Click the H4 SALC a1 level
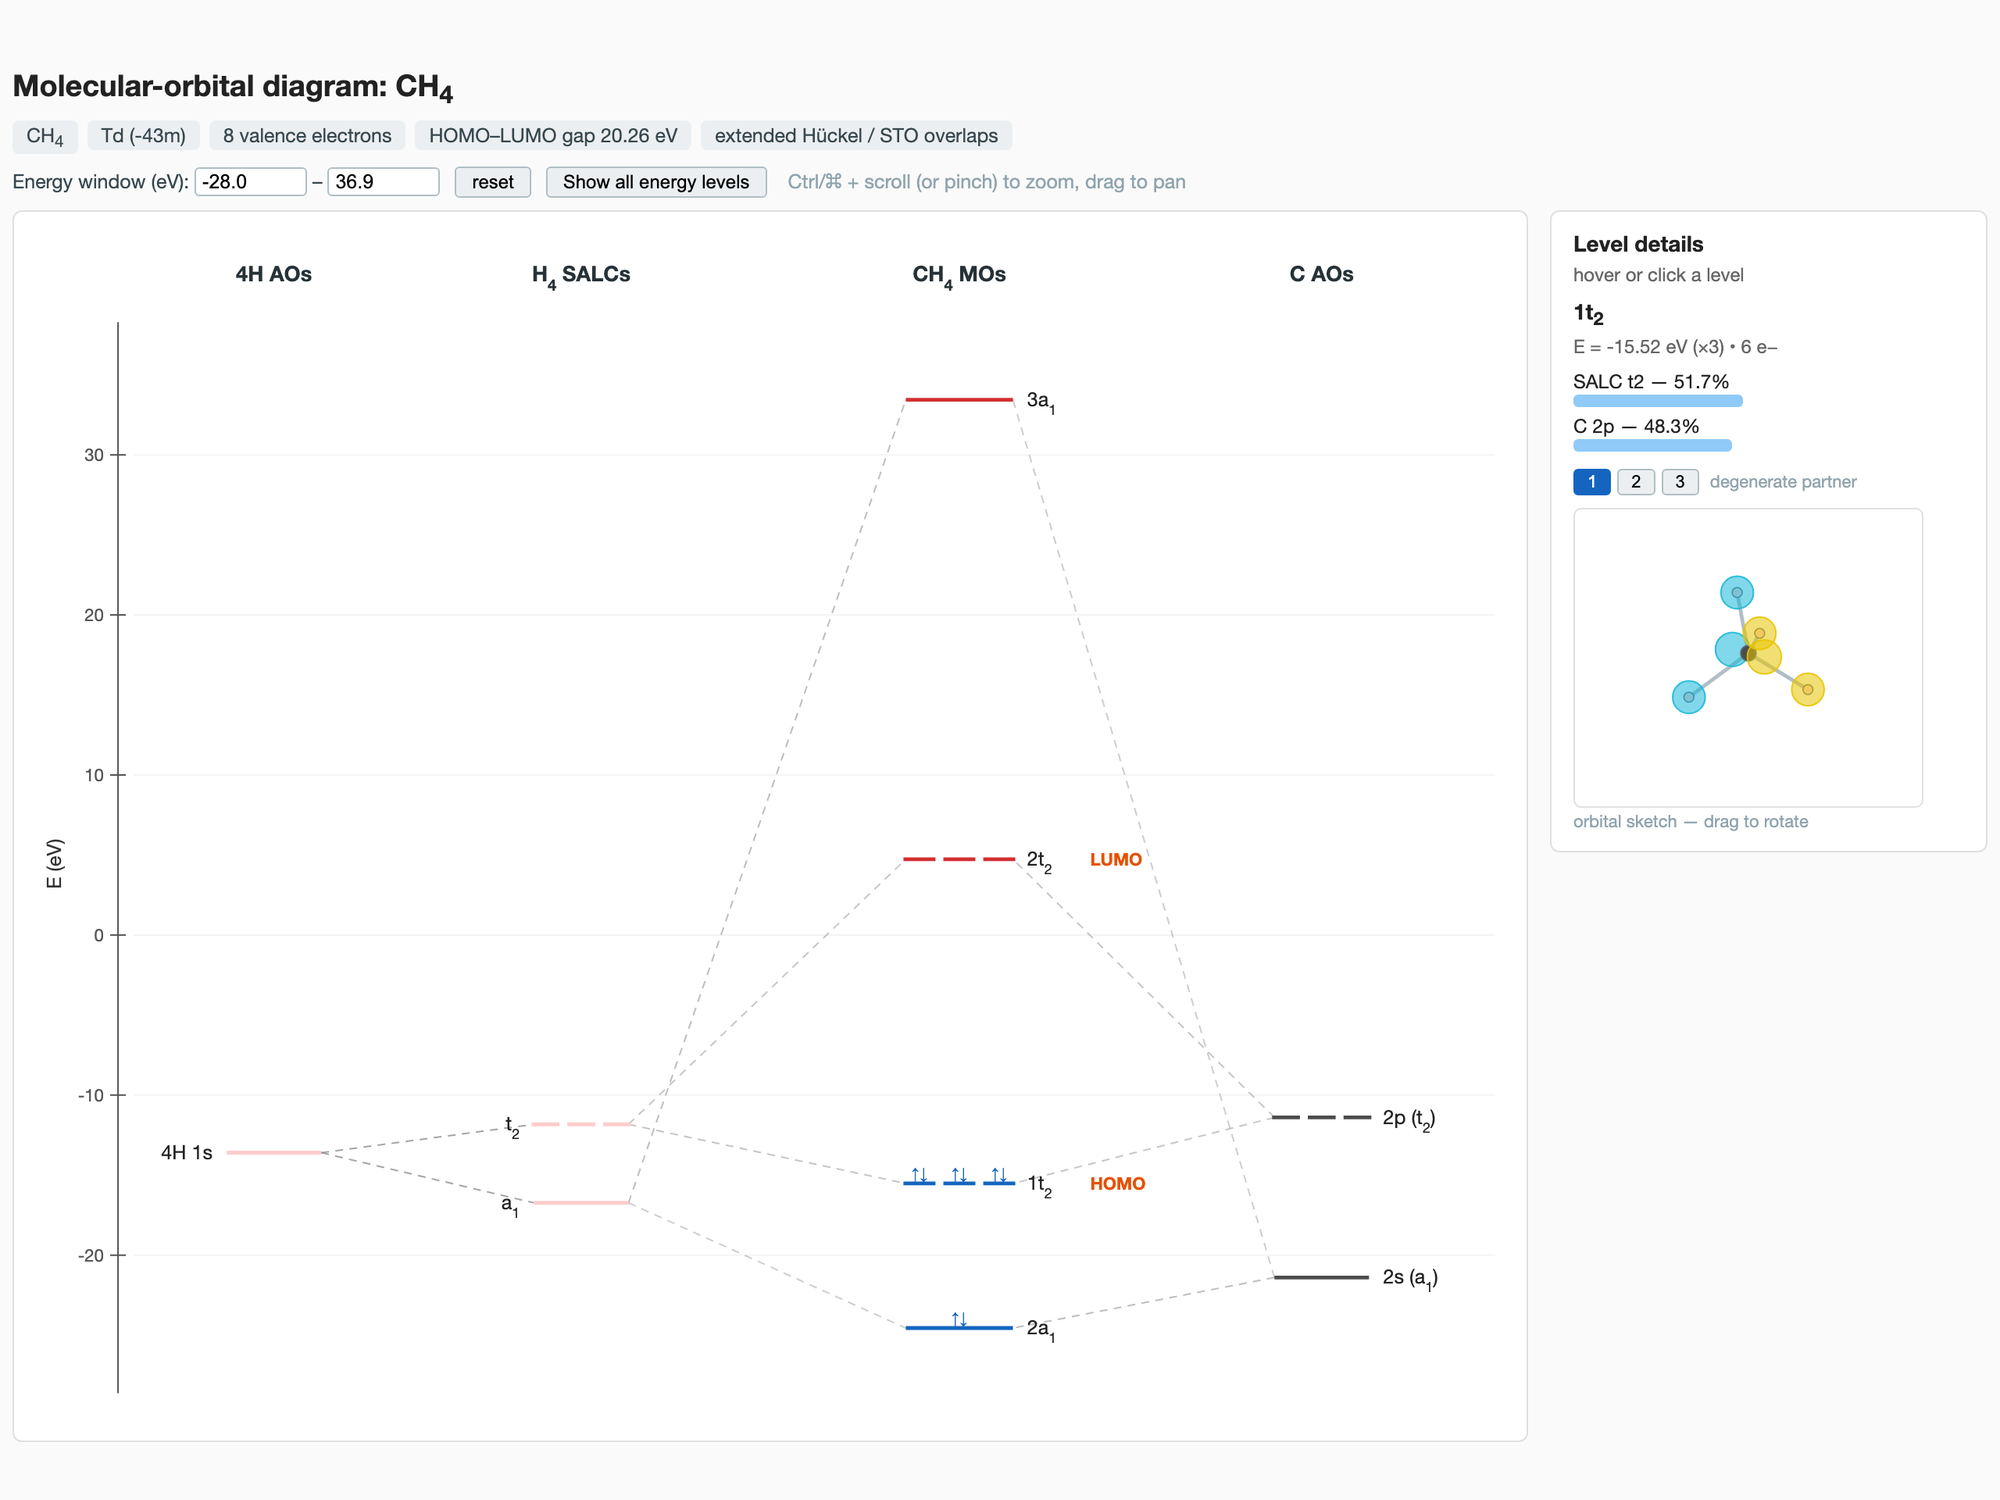 point(581,1202)
